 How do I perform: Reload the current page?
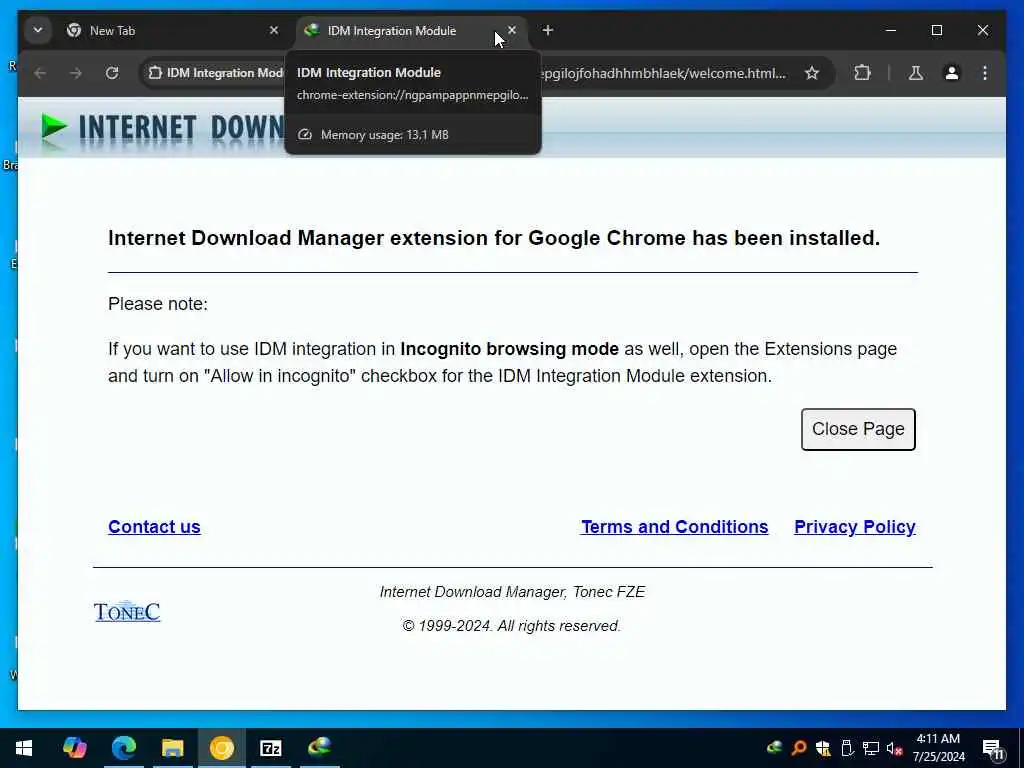[112, 73]
